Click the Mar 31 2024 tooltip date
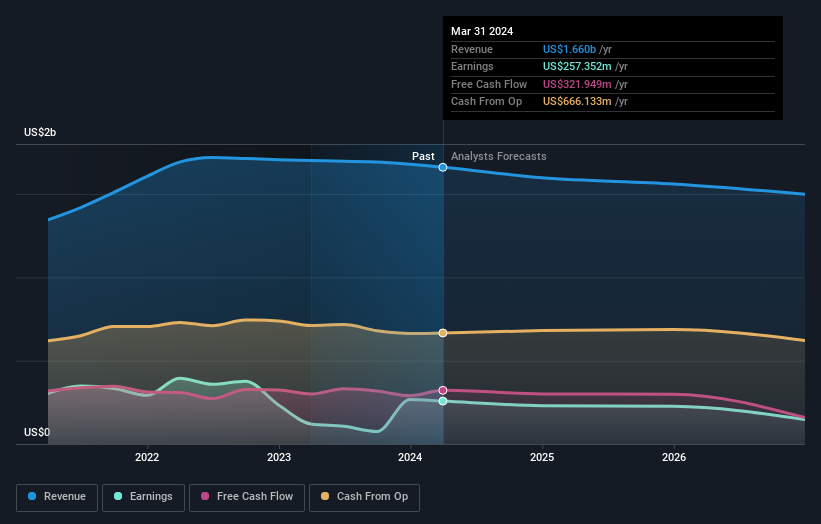 [482, 31]
